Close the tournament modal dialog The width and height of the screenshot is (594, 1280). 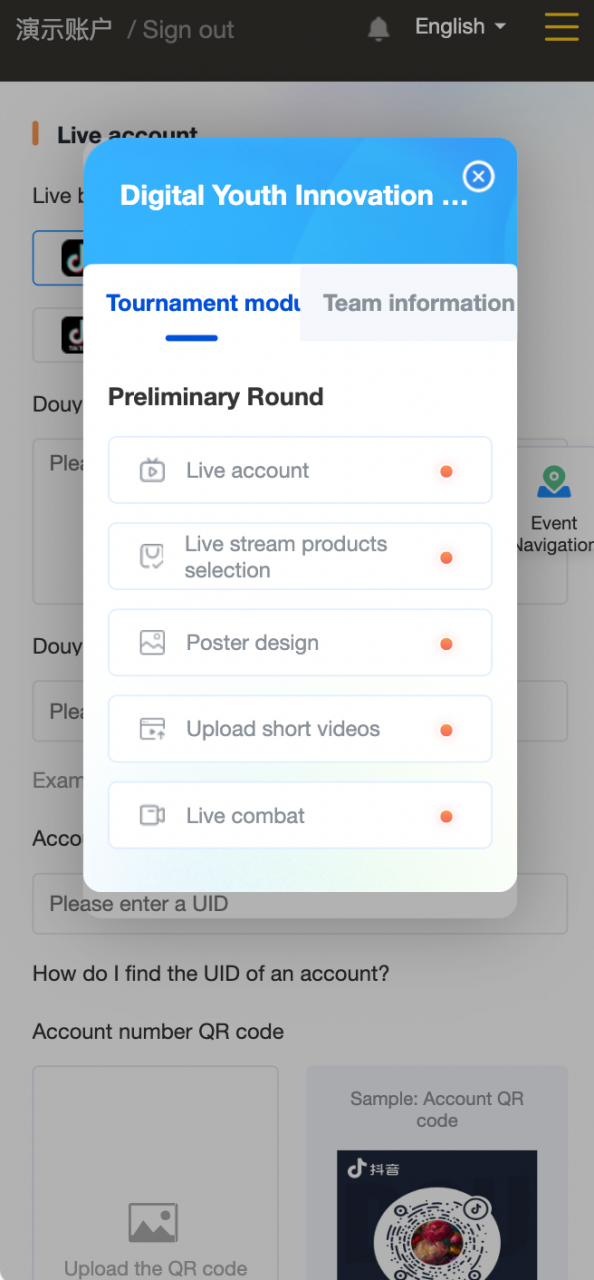click(x=478, y=177)
